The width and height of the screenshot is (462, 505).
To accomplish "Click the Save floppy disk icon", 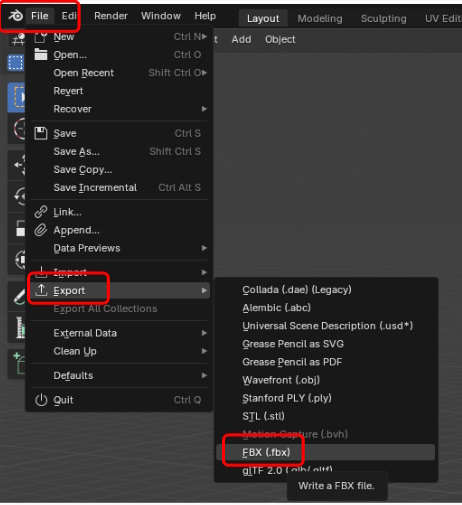I will point(41,133).
